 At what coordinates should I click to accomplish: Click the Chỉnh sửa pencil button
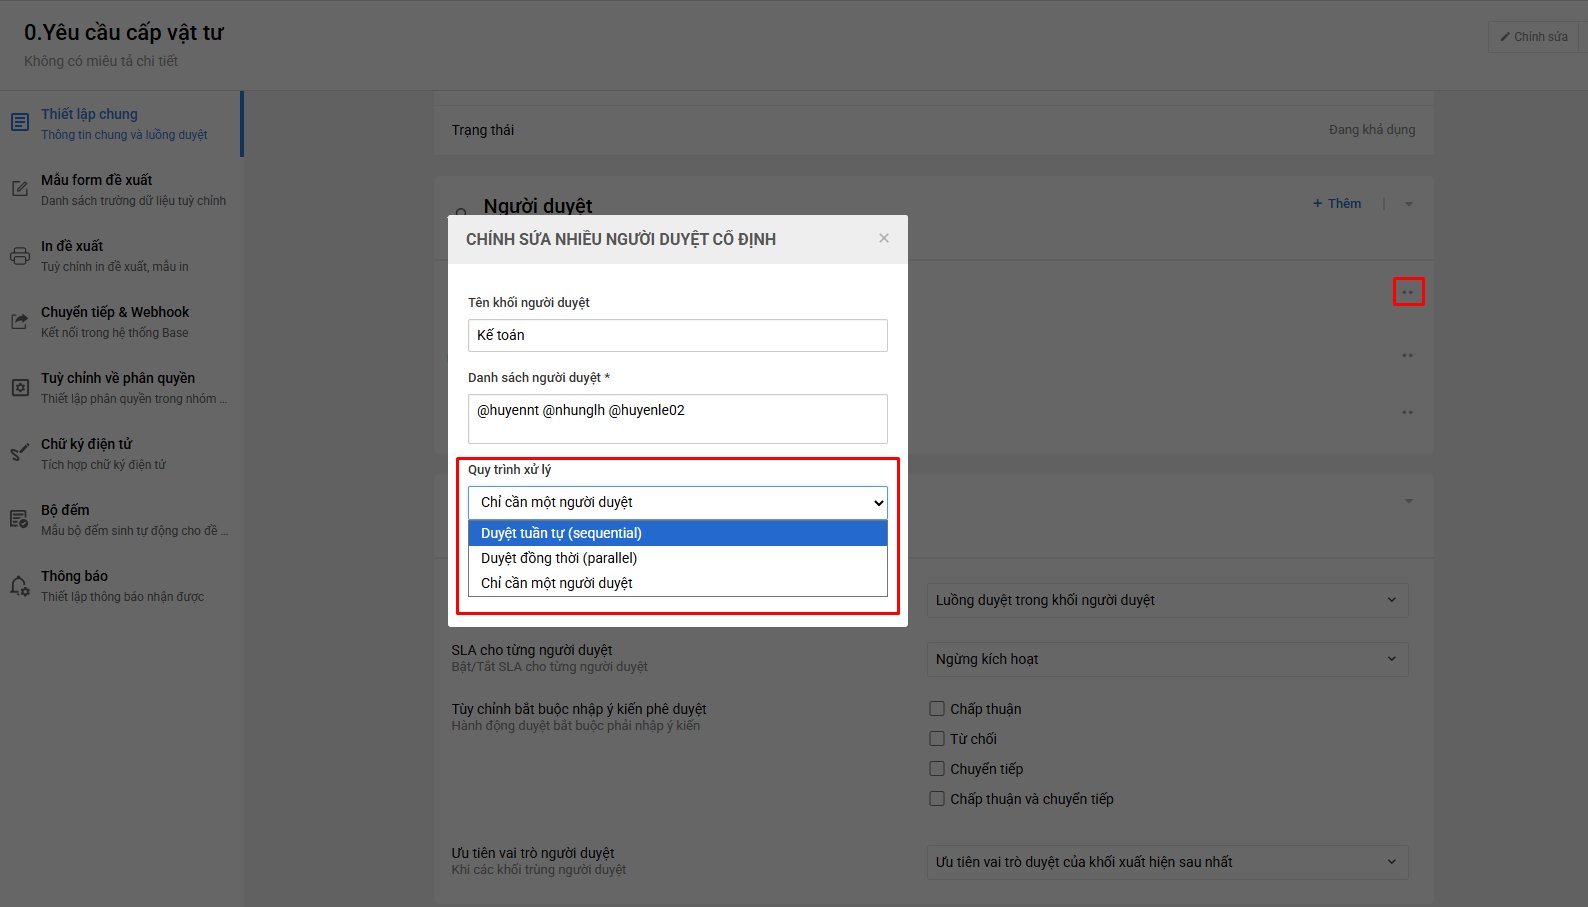(1534, 37)
